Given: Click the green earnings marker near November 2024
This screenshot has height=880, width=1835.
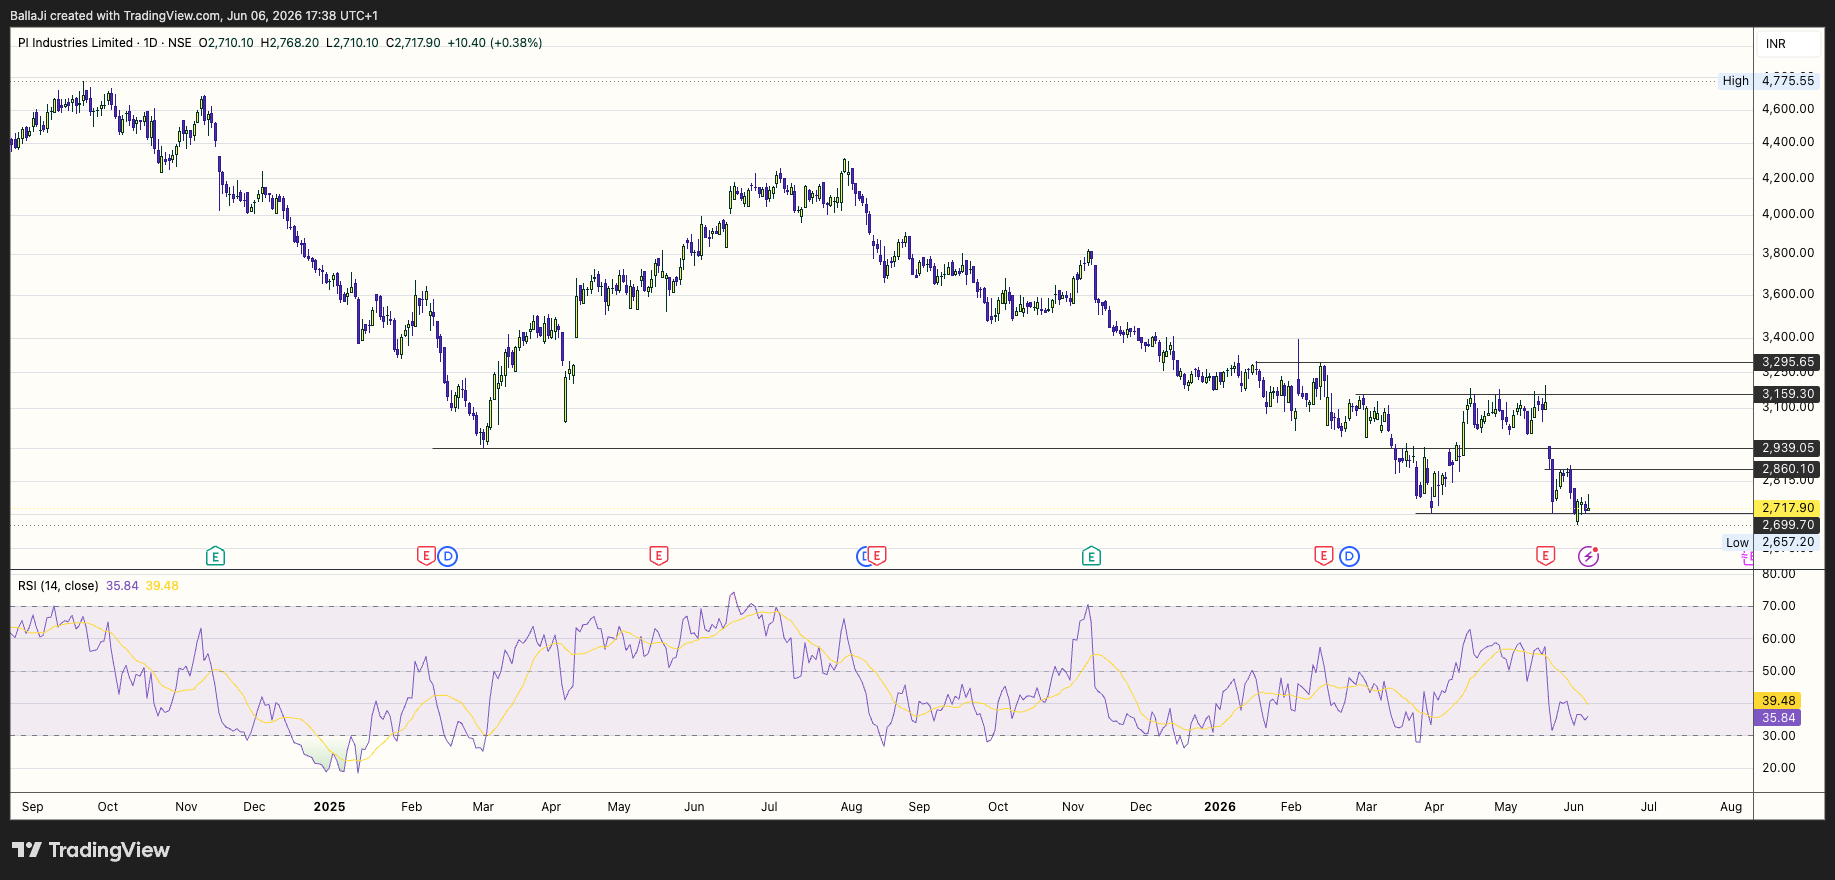Looking at the screenshot, I should [215, 556].
